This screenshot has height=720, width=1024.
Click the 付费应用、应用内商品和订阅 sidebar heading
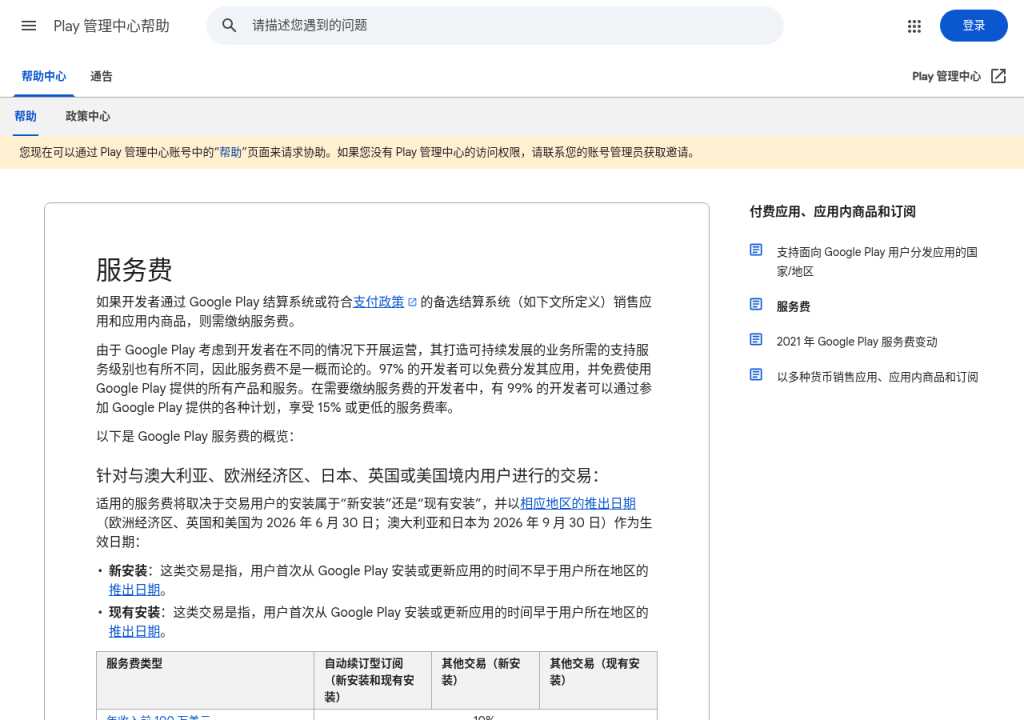833,212
